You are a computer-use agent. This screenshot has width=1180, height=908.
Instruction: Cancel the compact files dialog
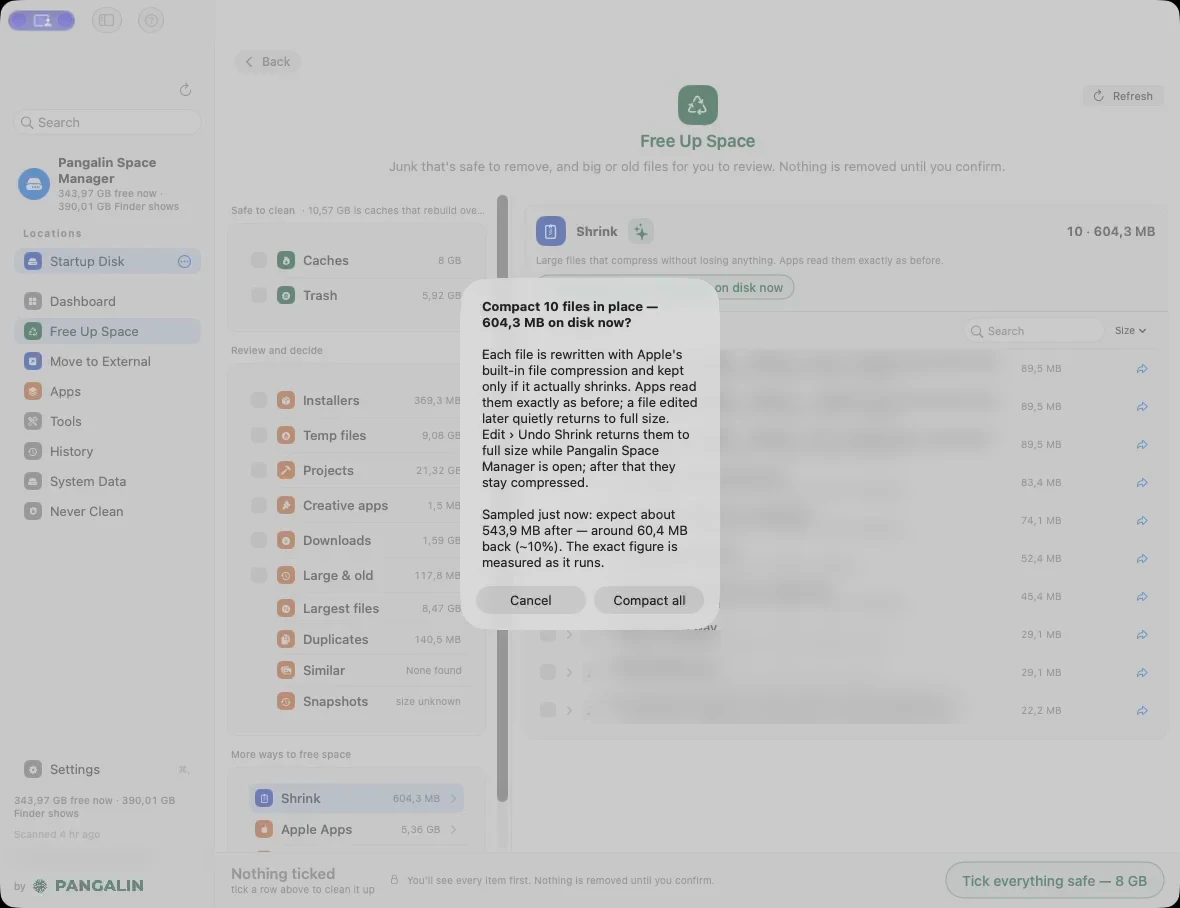coord(531,600)
